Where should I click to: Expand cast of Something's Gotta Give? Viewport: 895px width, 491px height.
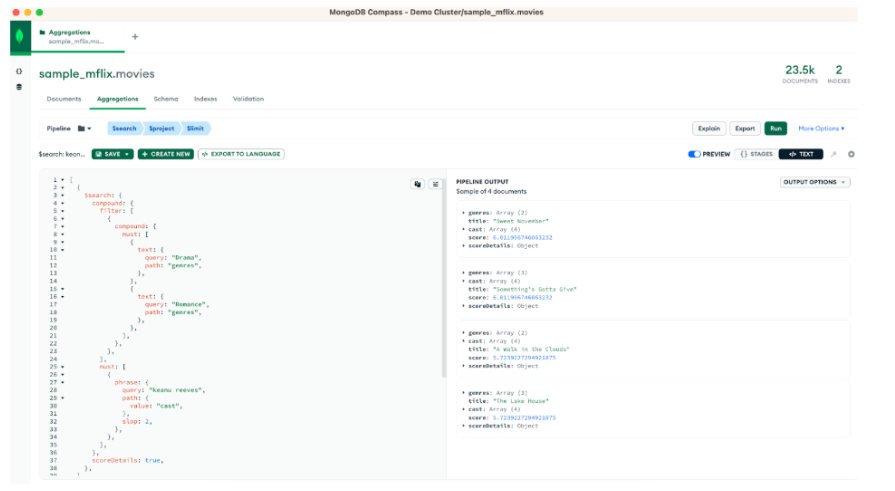(x=463, y=281)
